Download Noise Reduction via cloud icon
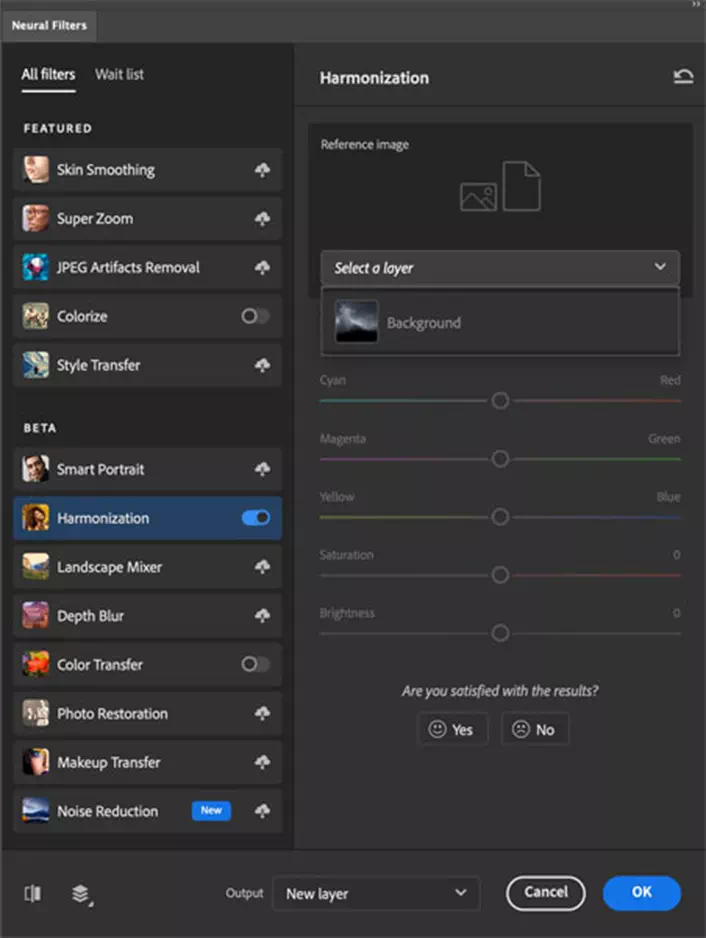The width and height of the screenshot is (706, 938). click(x=262, y=811)
